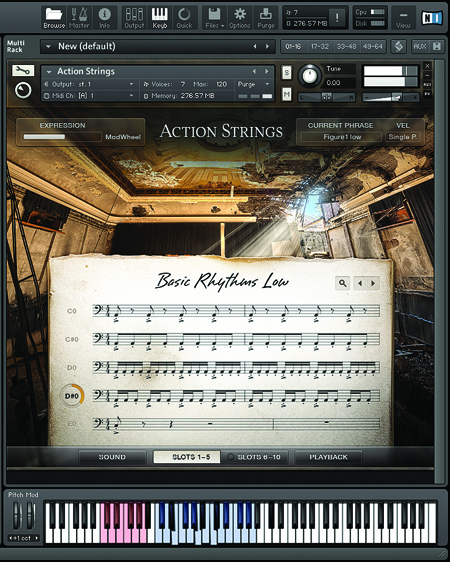
Task: Click the Max voices value 120
Action: pyautogui.click(x=221, y=84)
